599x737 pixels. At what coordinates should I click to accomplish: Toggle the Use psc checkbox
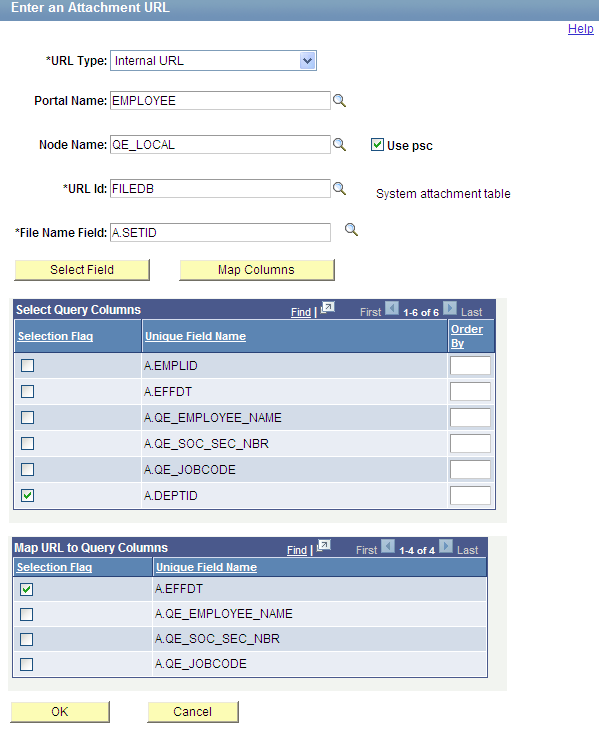click(377, 145)
